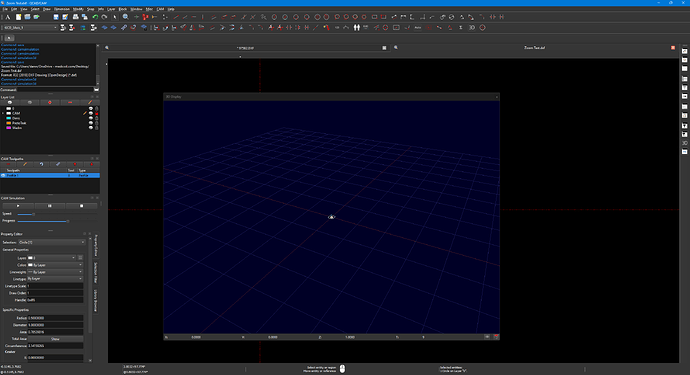Click the Stop simulation button
The image size is (690, 375).
[x=81, y=206]
